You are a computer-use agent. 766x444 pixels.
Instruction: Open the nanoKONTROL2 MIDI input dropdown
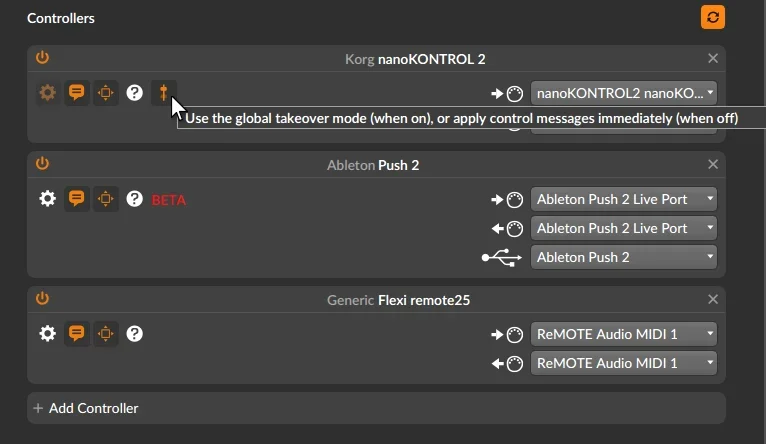coord(625,93)
